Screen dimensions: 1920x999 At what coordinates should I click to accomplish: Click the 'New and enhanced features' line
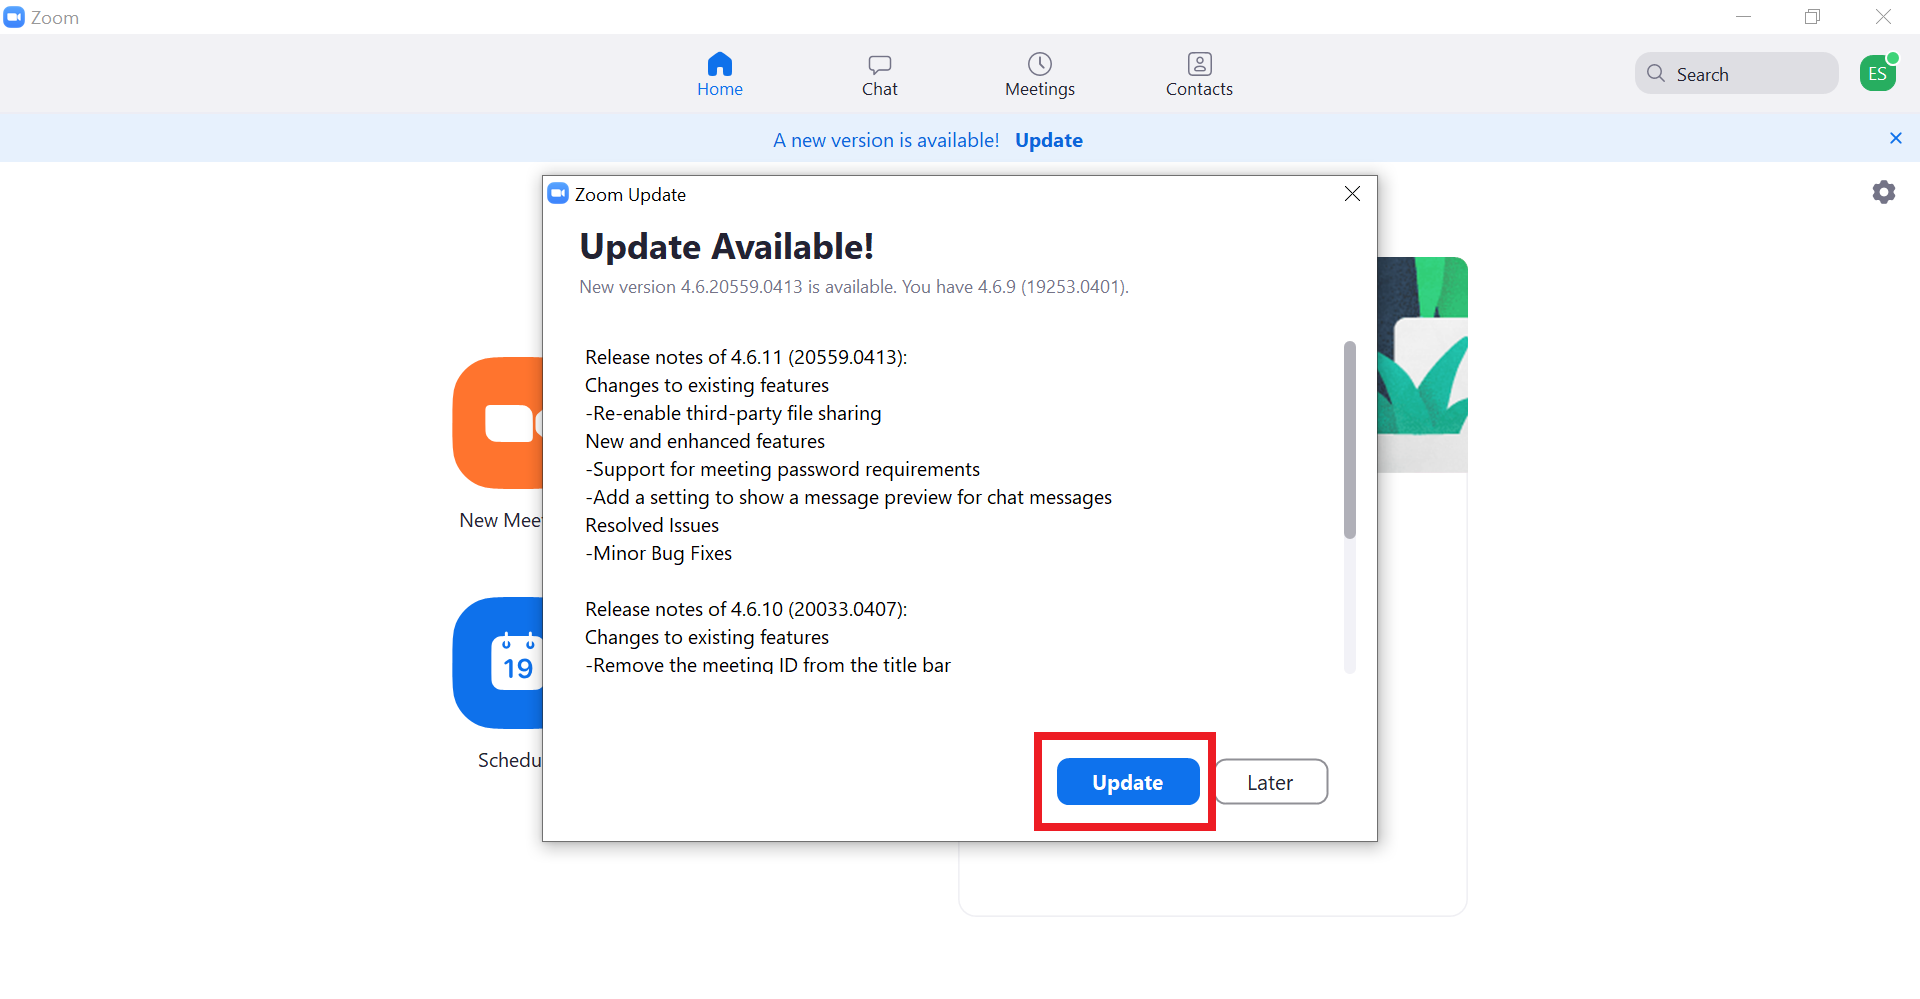coord(705,441)
